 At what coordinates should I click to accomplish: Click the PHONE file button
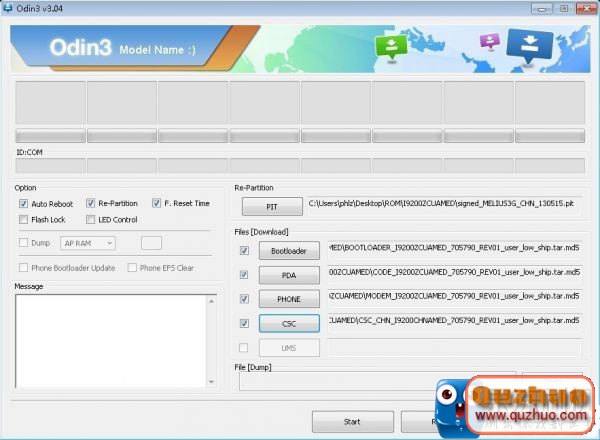point(289,299)
